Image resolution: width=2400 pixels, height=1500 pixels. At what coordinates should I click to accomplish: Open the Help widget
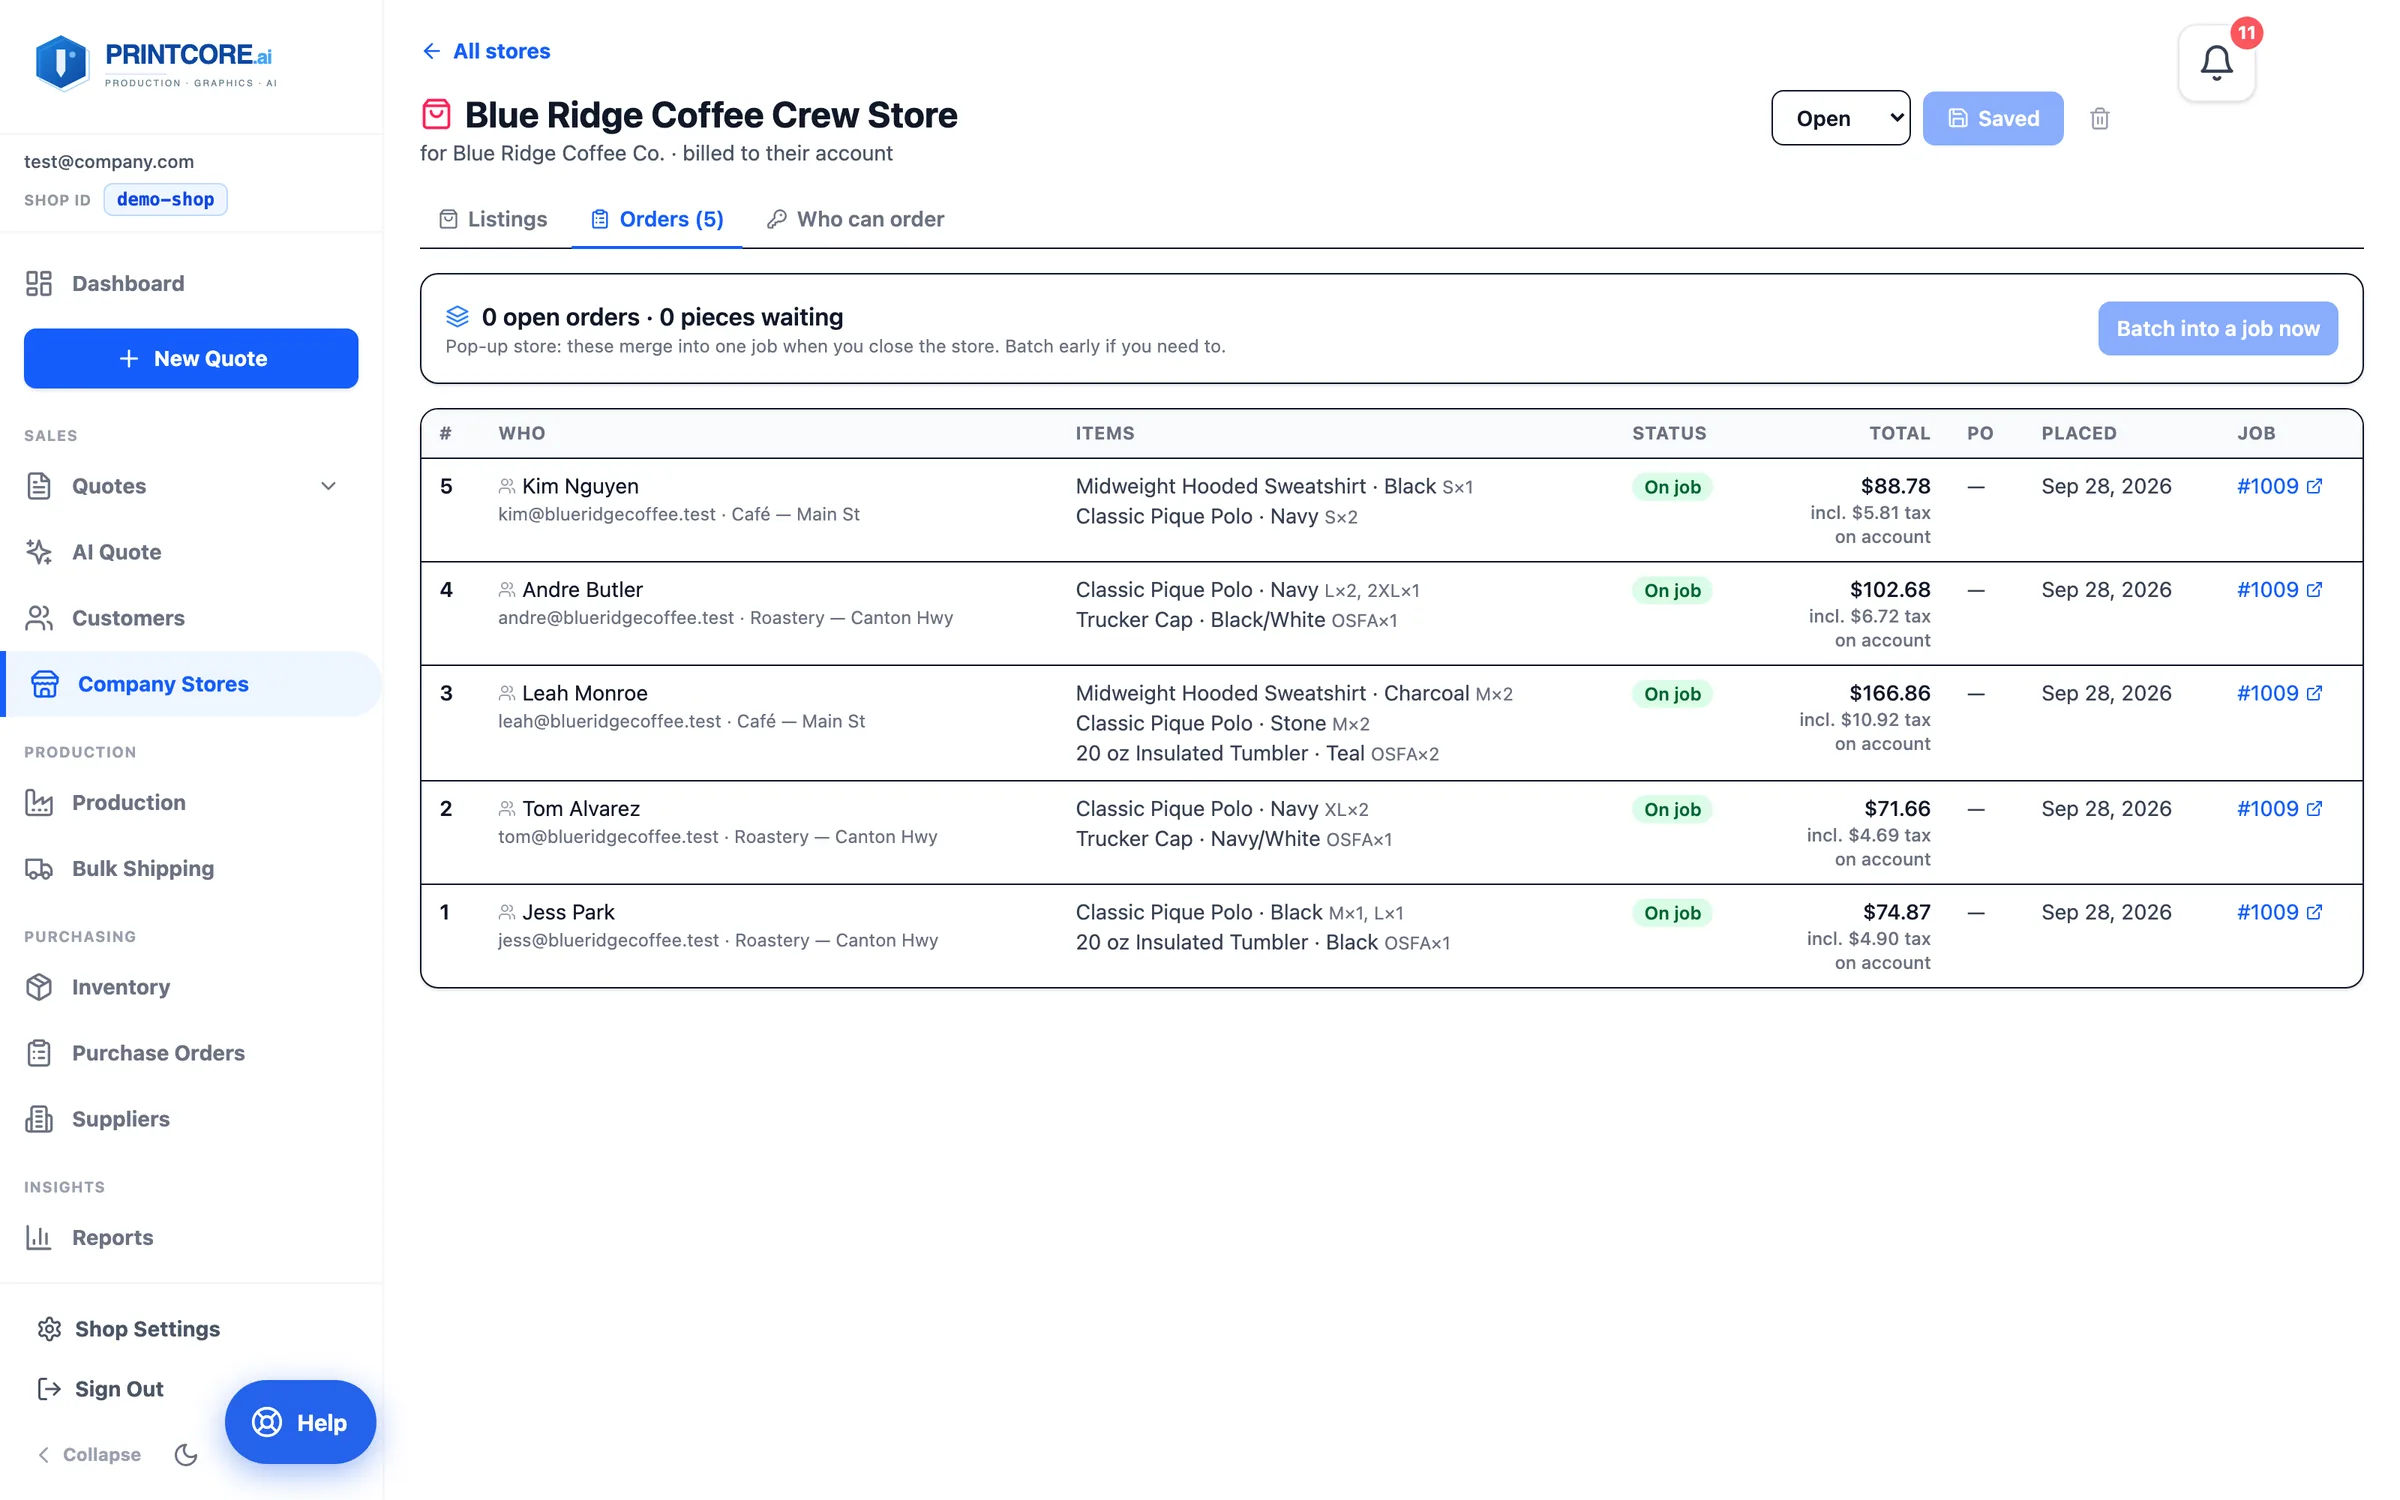(x=300, y=1422)
